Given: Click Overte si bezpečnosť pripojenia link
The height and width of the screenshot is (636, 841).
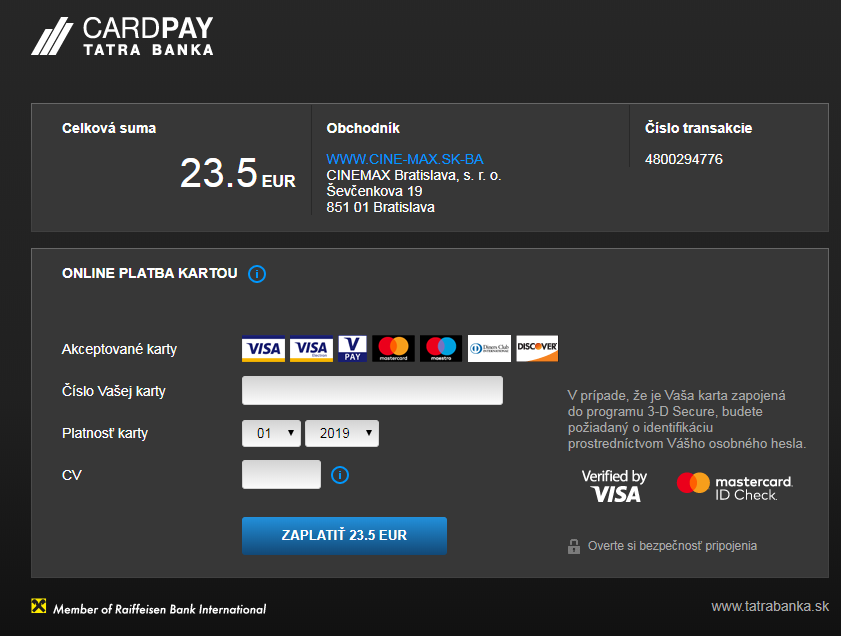Looking at the screenshot, I should (671, 546).
